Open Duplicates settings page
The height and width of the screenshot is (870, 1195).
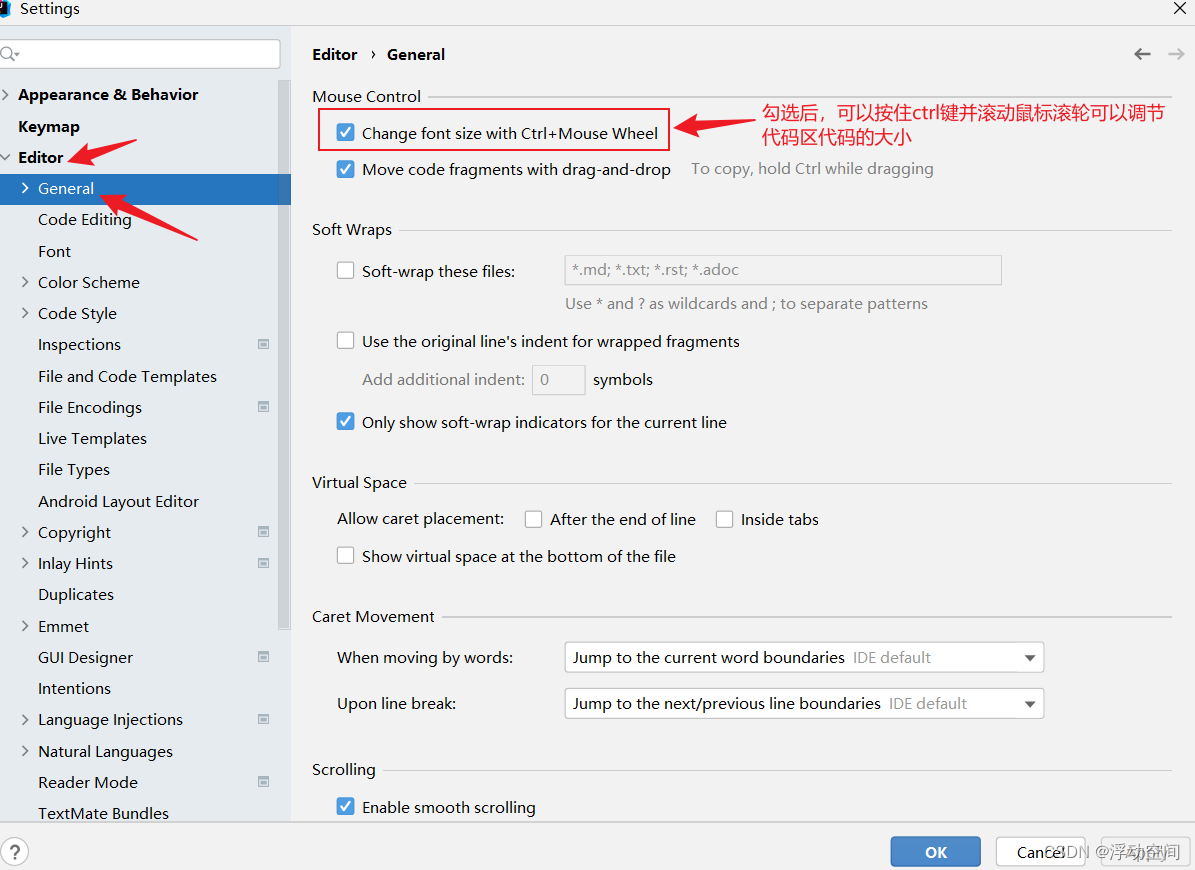(75, 594)
